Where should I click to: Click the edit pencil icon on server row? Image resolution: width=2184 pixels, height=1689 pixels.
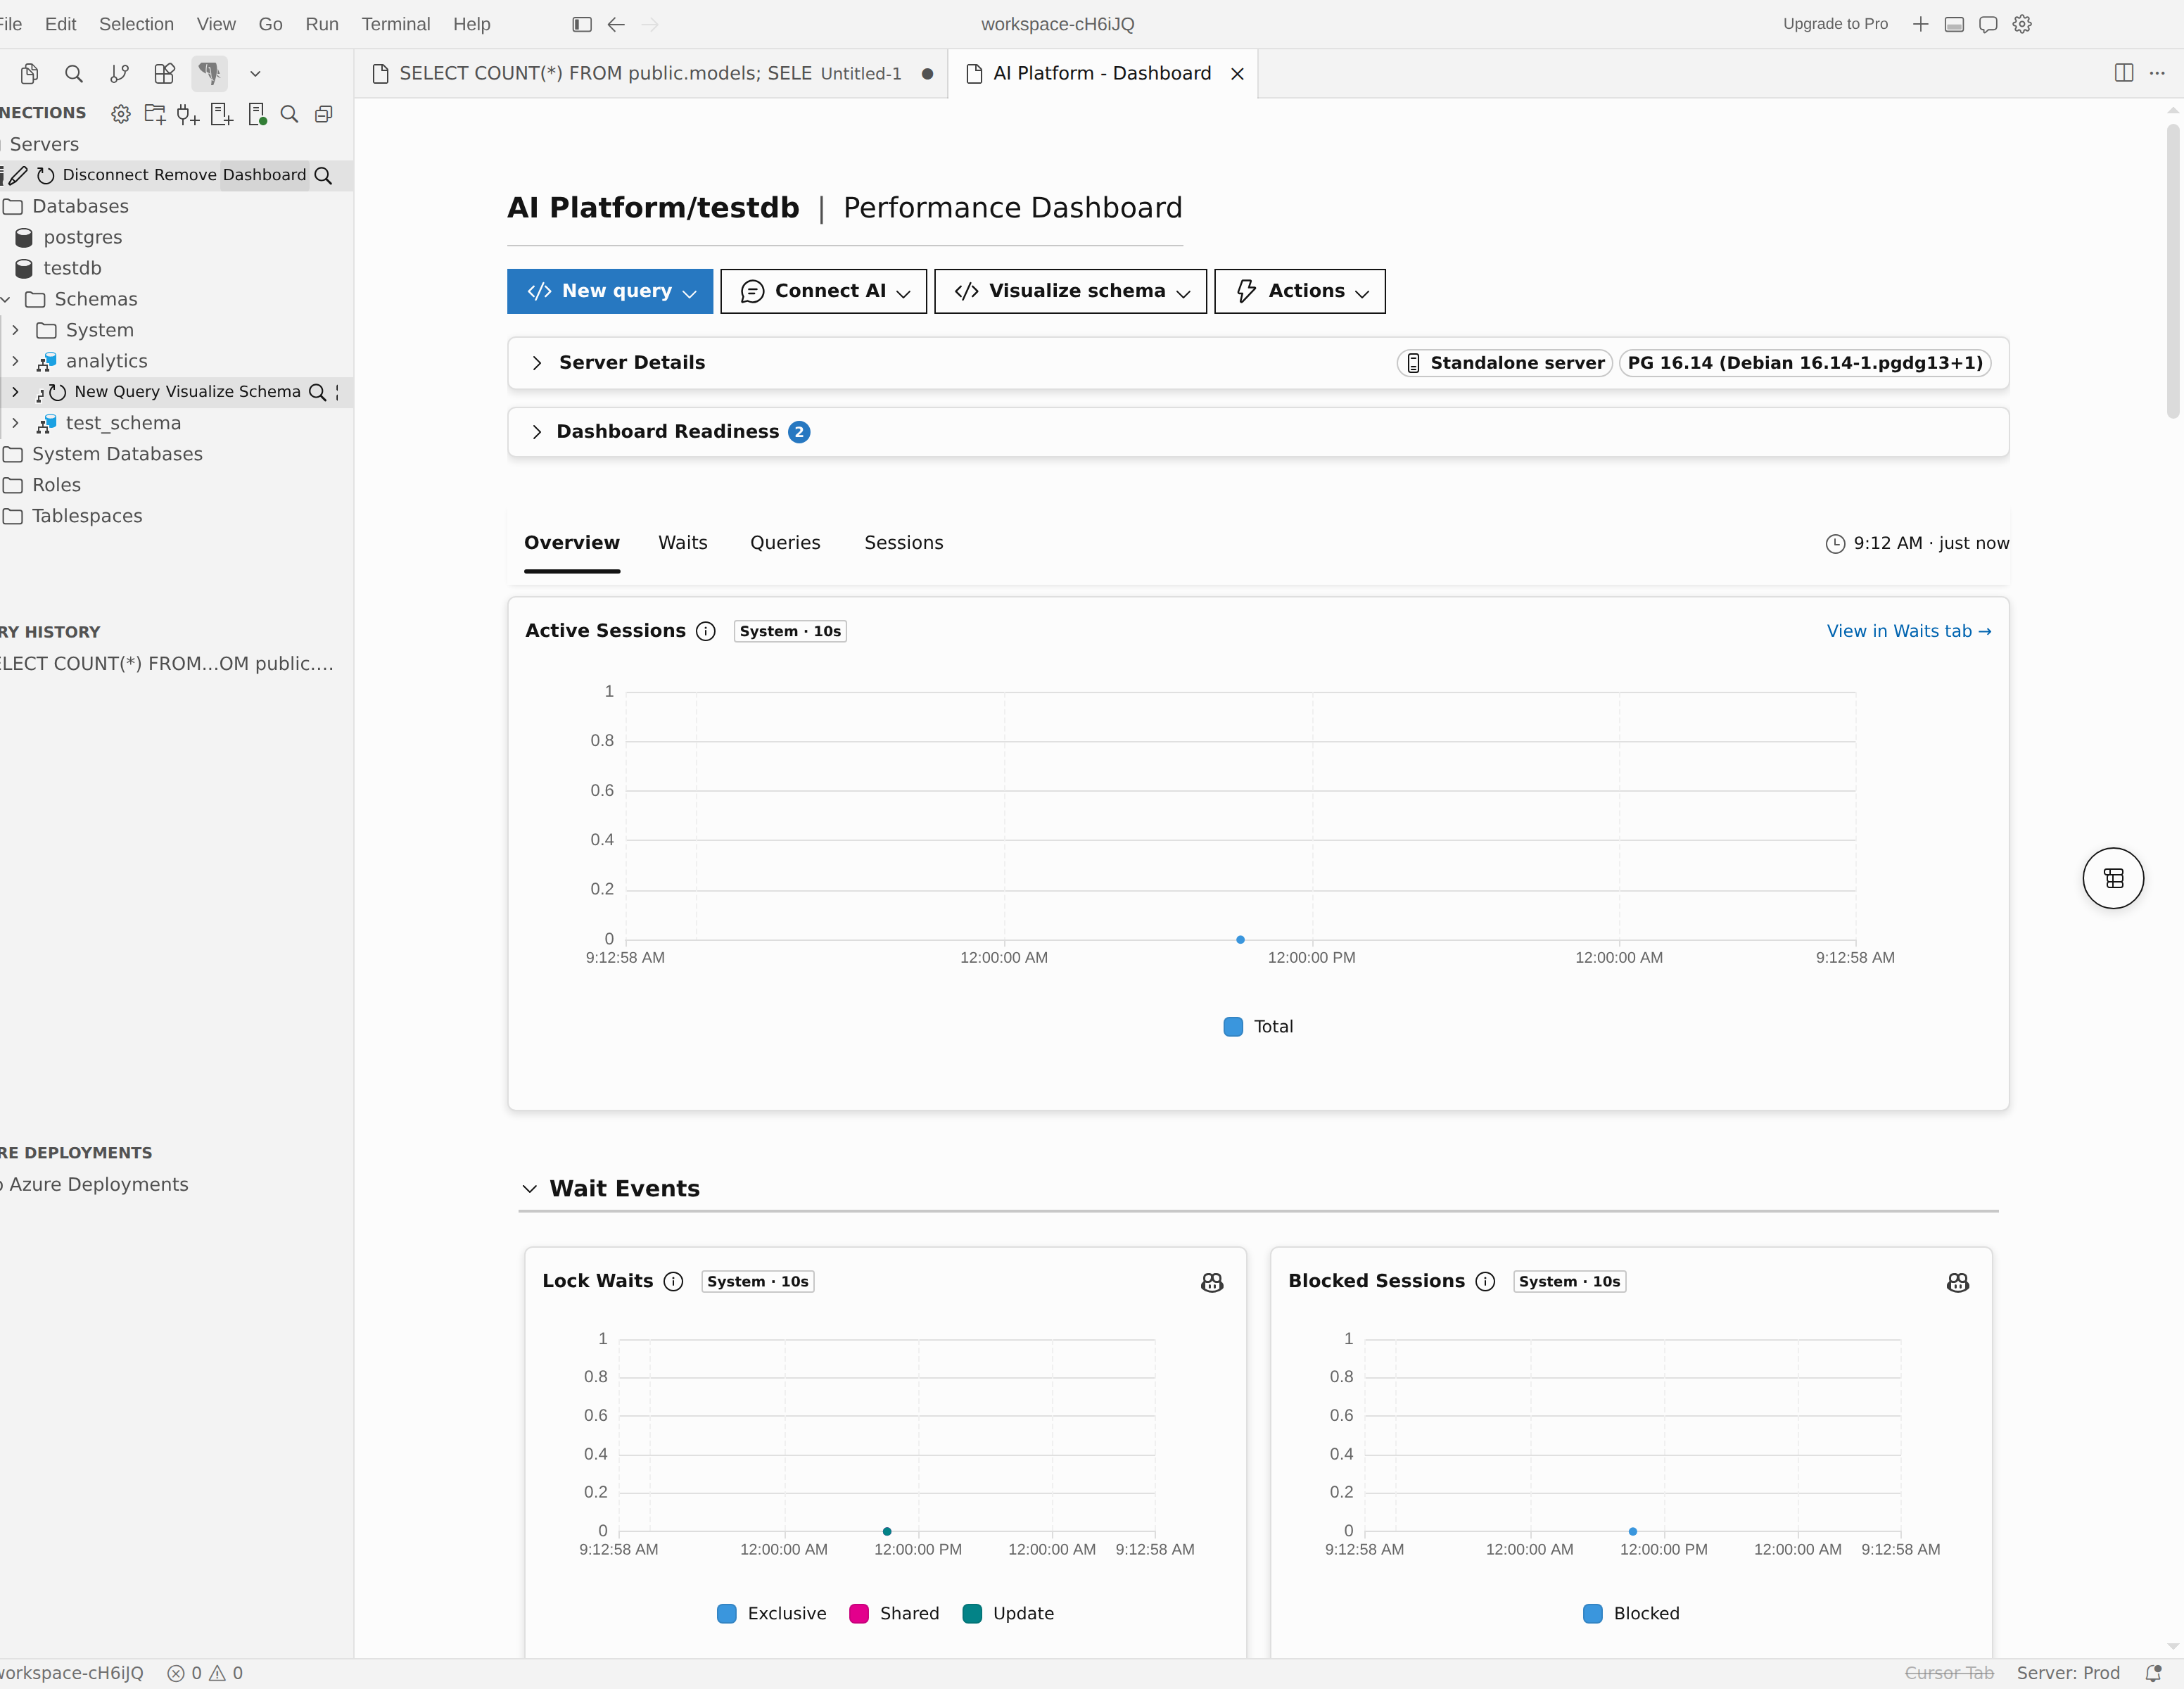coord(19,175)
